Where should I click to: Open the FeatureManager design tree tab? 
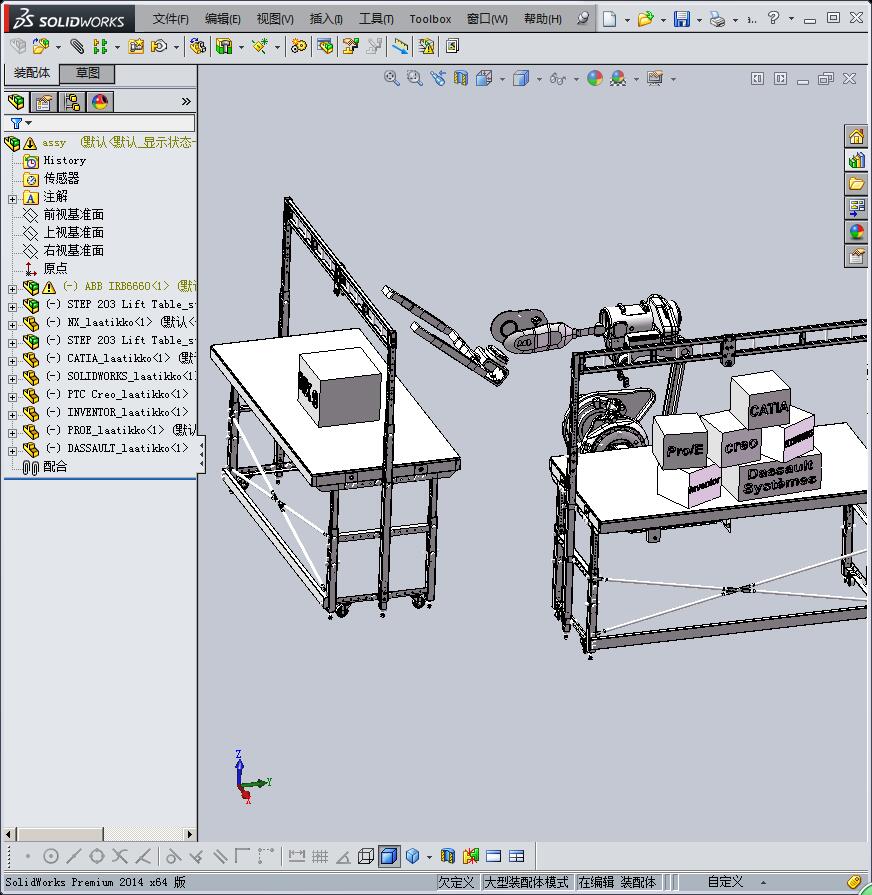(x=17, y=102)
